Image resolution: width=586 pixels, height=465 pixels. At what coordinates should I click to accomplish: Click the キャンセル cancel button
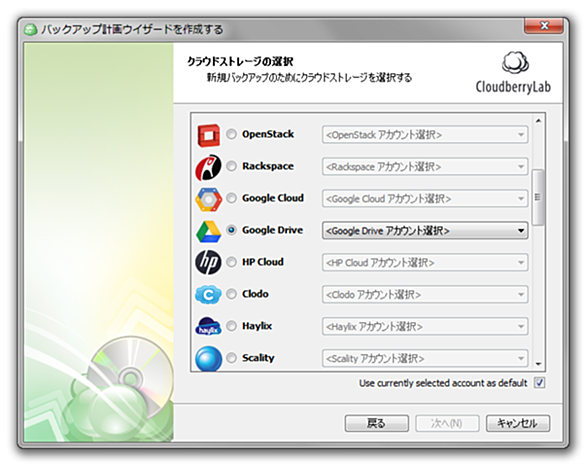coord(518,423)
